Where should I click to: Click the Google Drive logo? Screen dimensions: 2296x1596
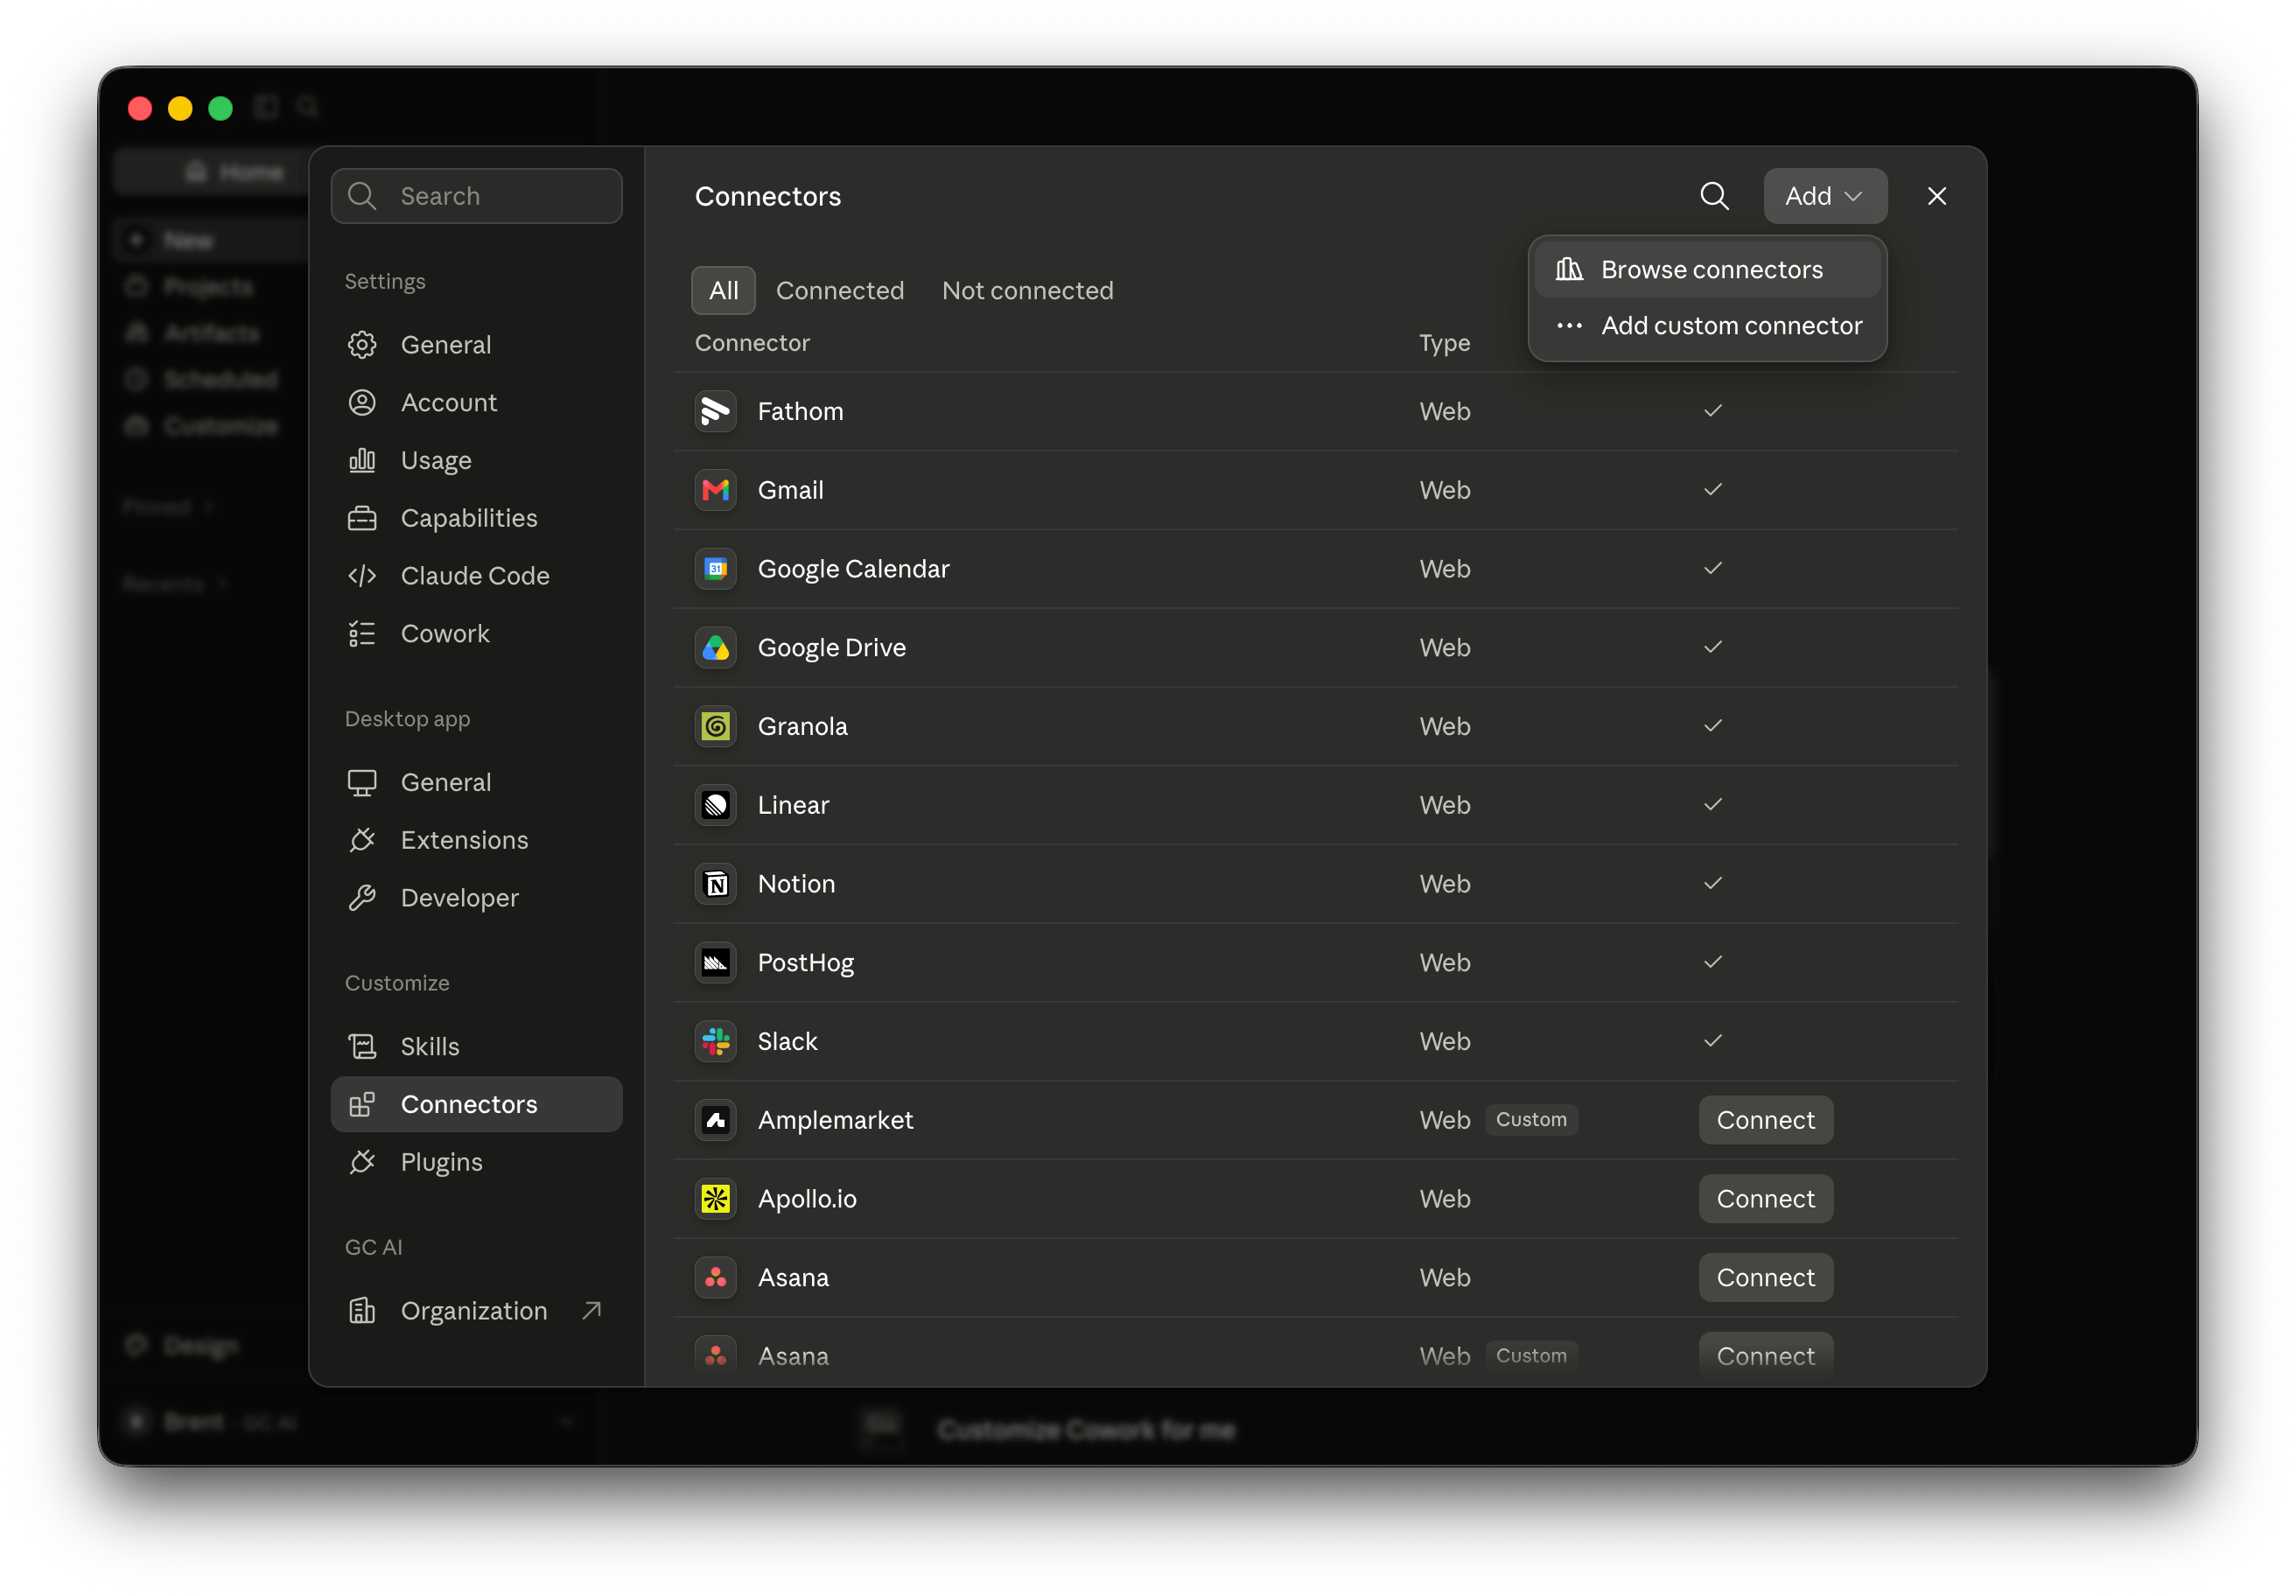(716, 649)
